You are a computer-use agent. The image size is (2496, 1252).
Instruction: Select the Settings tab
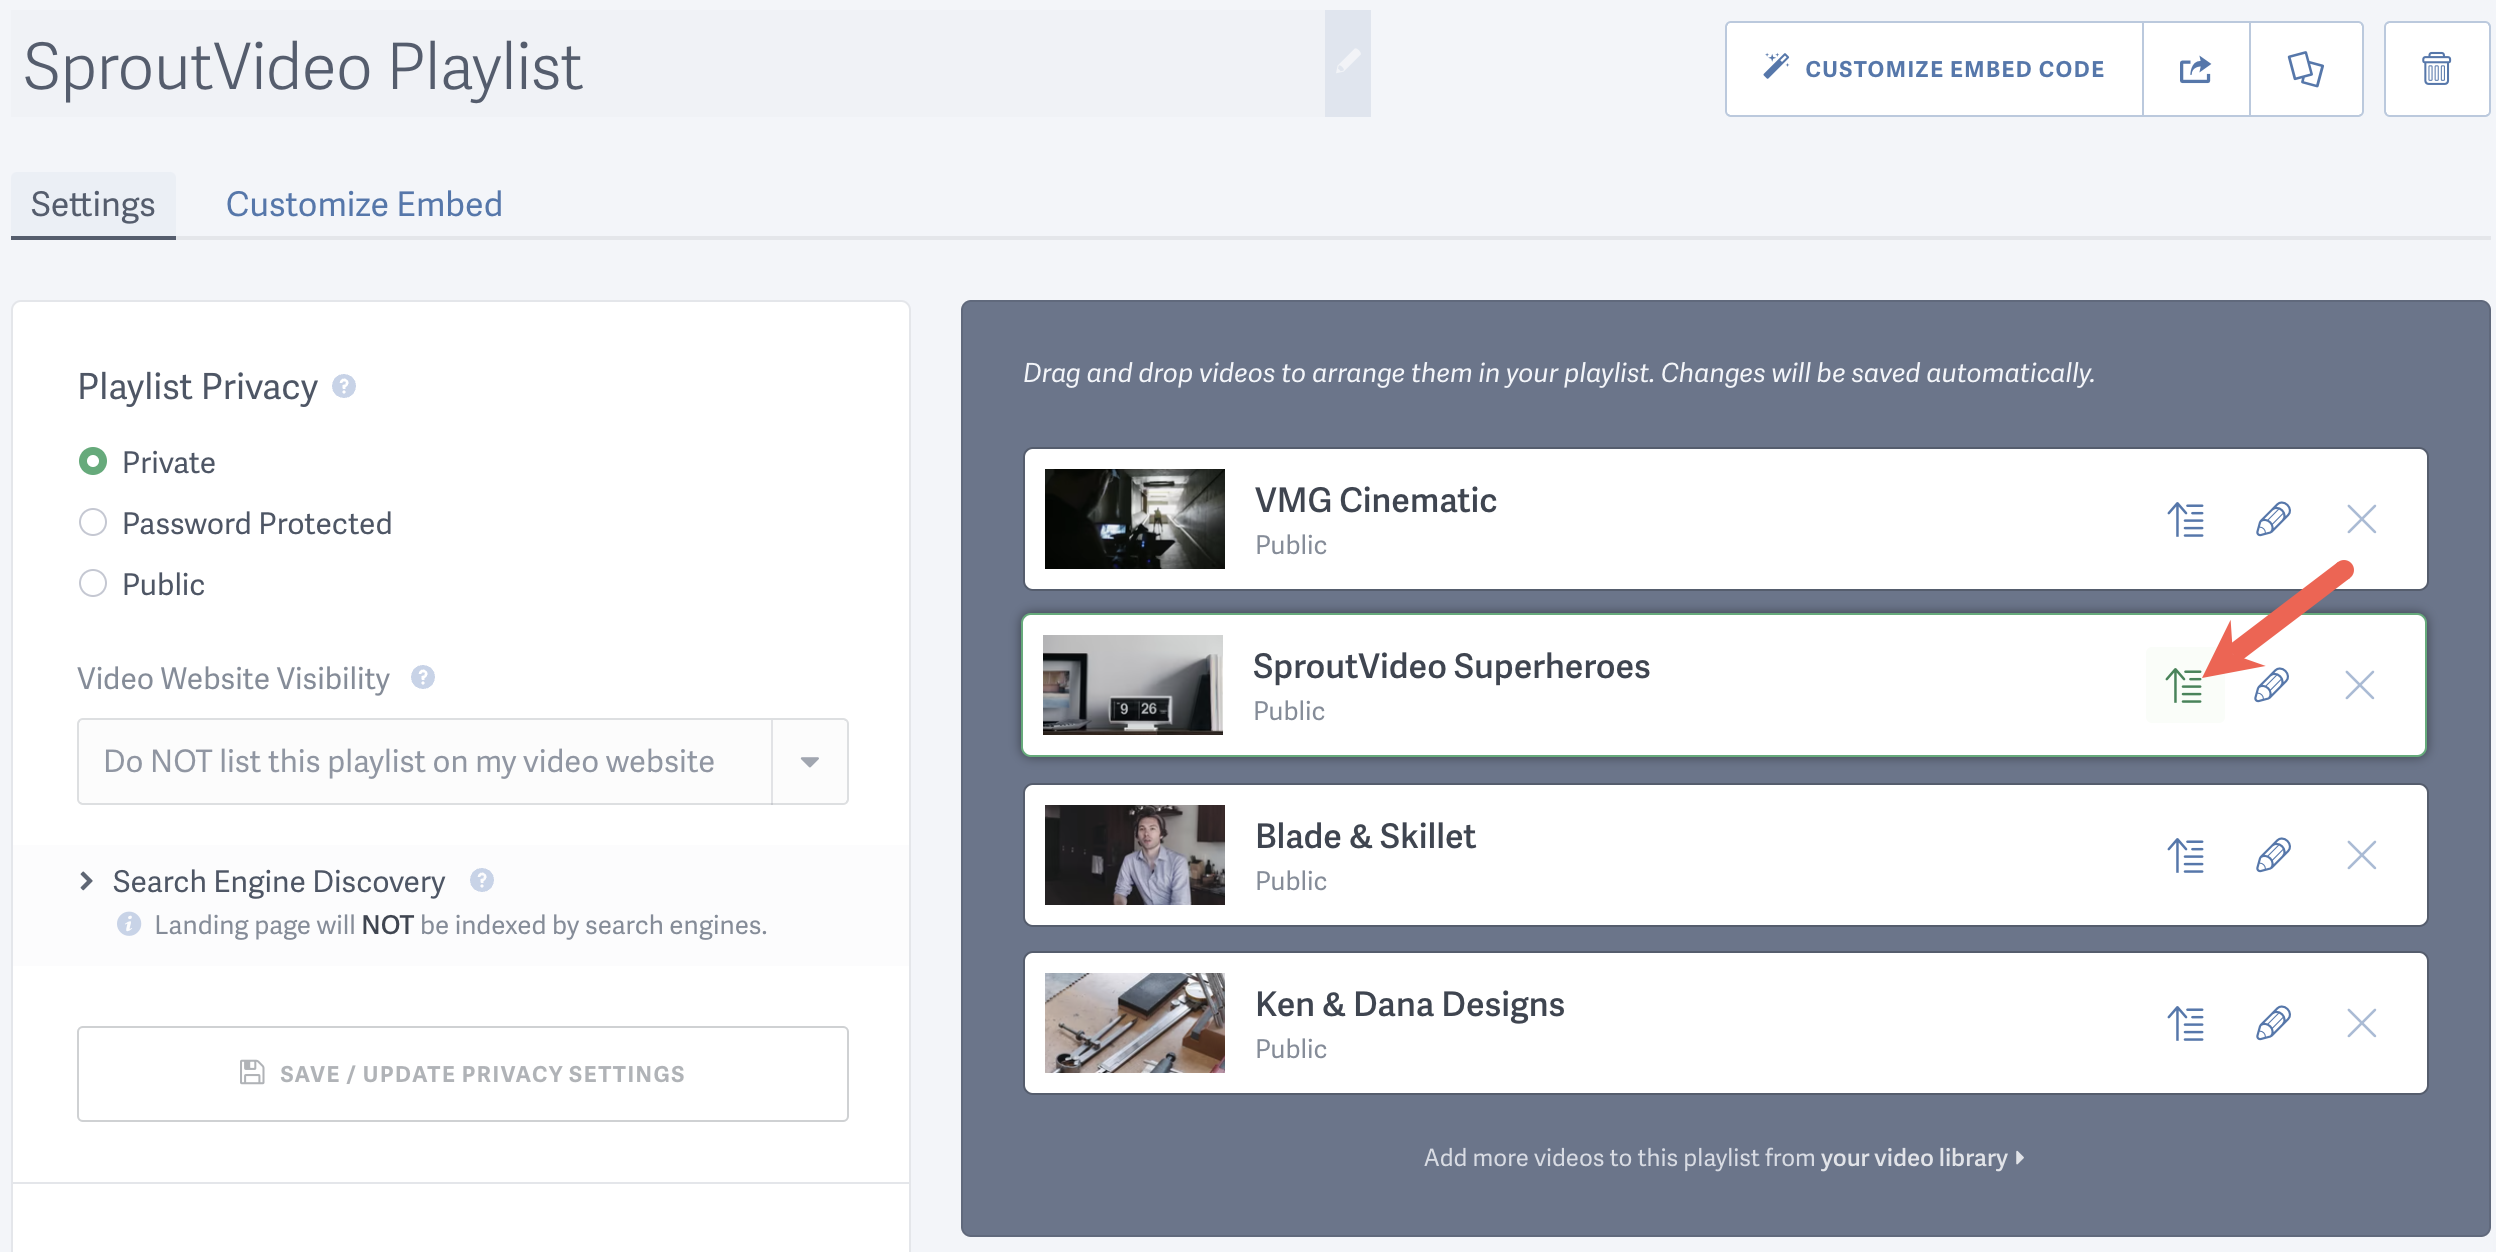coord(93,203)
